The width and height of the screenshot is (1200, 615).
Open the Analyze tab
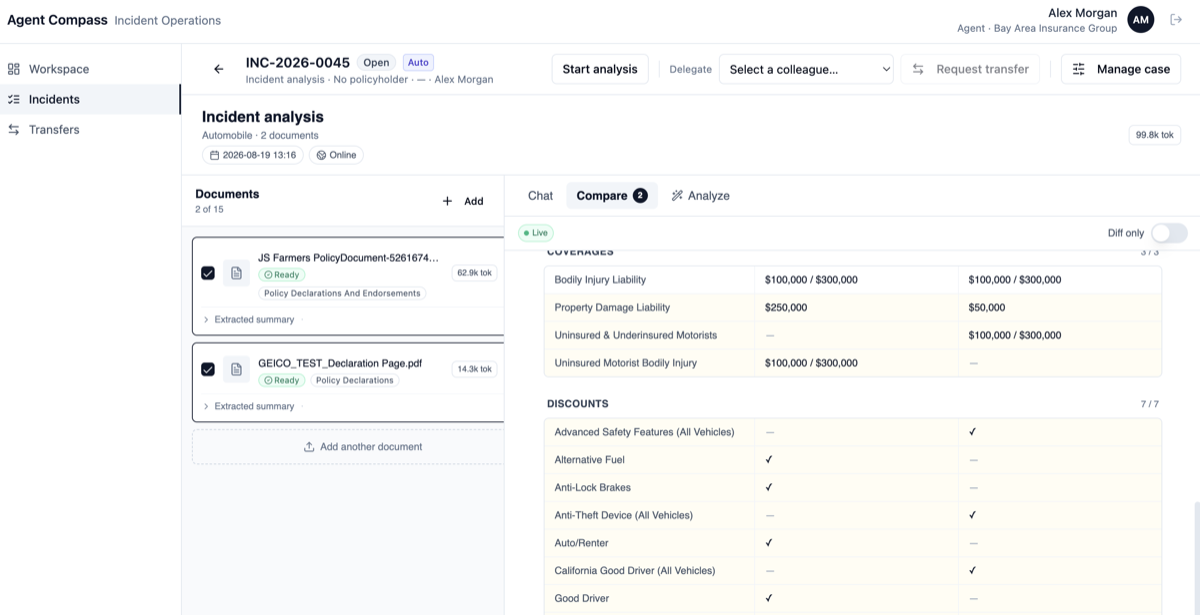tap(700, 196)
